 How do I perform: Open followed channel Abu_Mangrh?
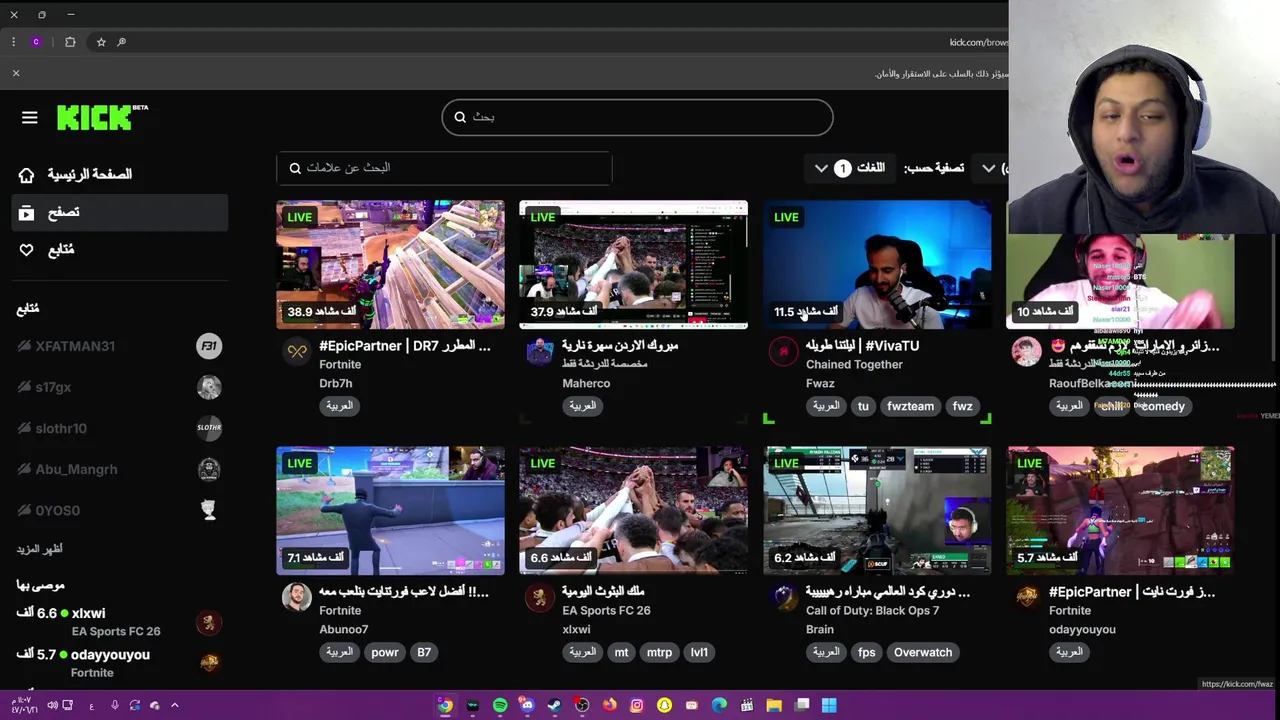[120, 469]
